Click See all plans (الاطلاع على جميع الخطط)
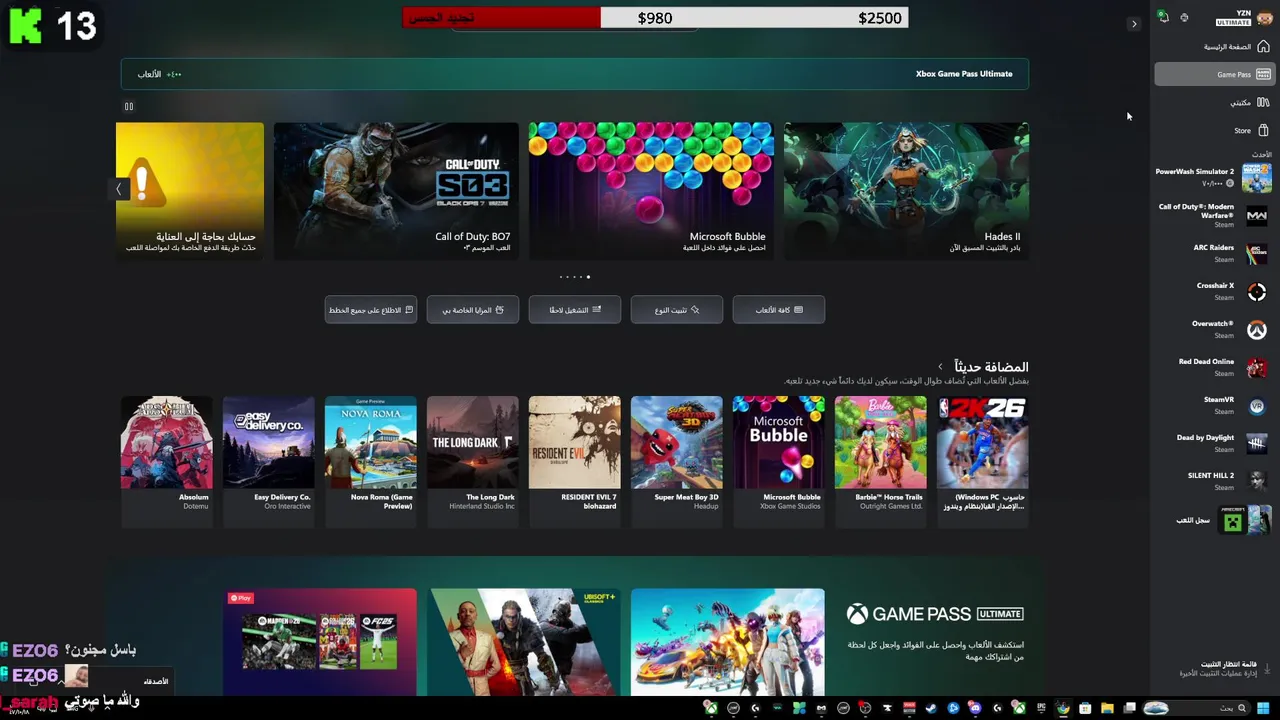Viewport: 1280px width, 720px height. 371,310
